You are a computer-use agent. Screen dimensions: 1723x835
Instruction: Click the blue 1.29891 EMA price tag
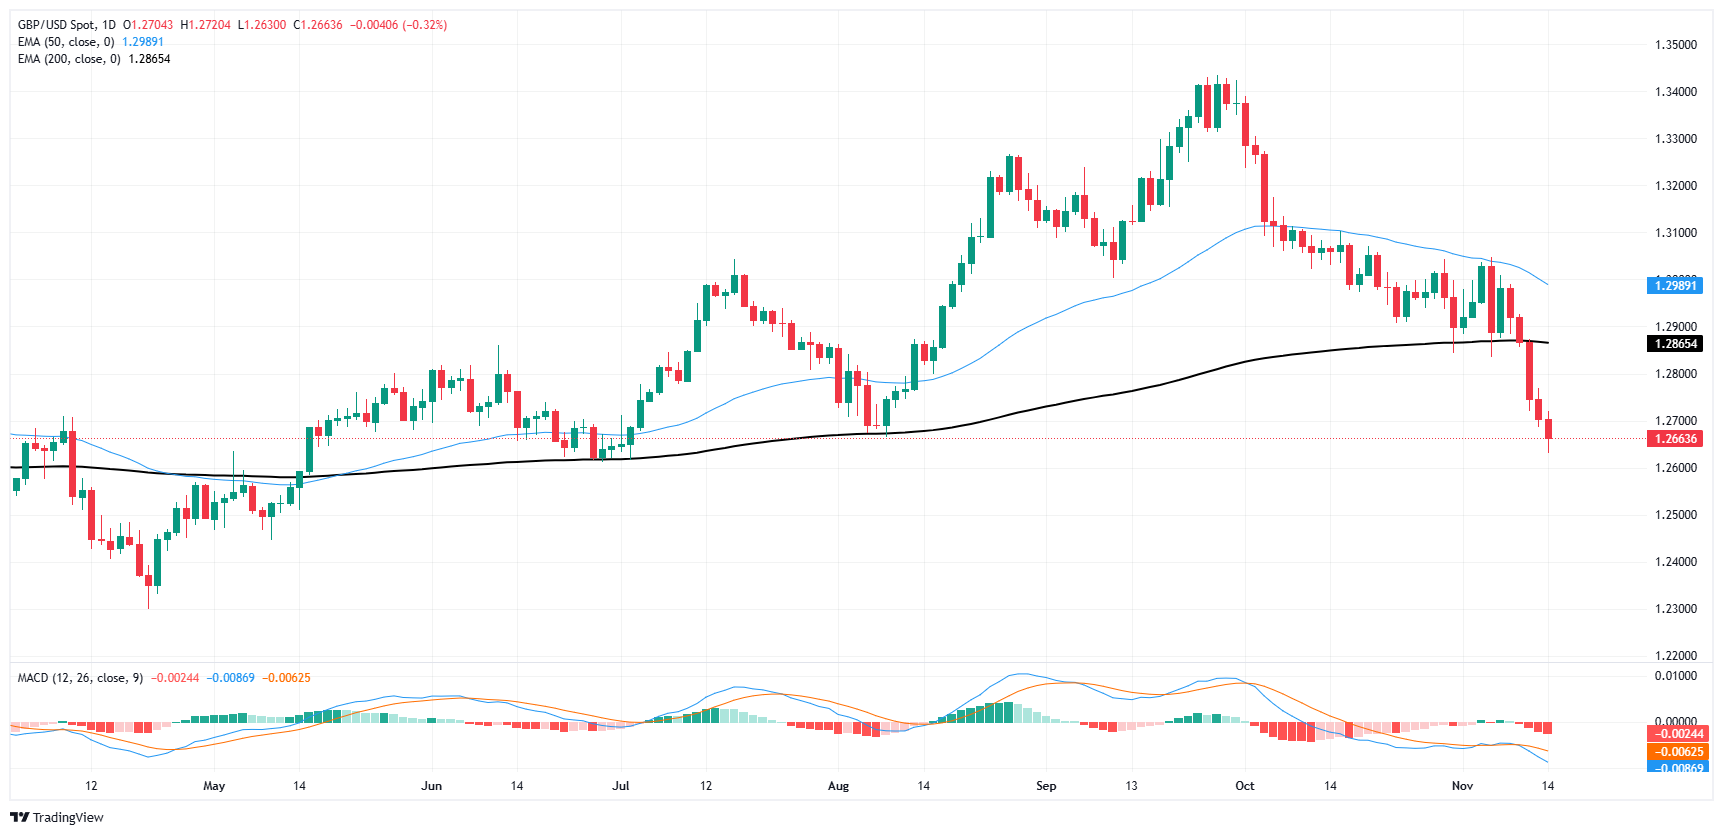click(1674, 286)
